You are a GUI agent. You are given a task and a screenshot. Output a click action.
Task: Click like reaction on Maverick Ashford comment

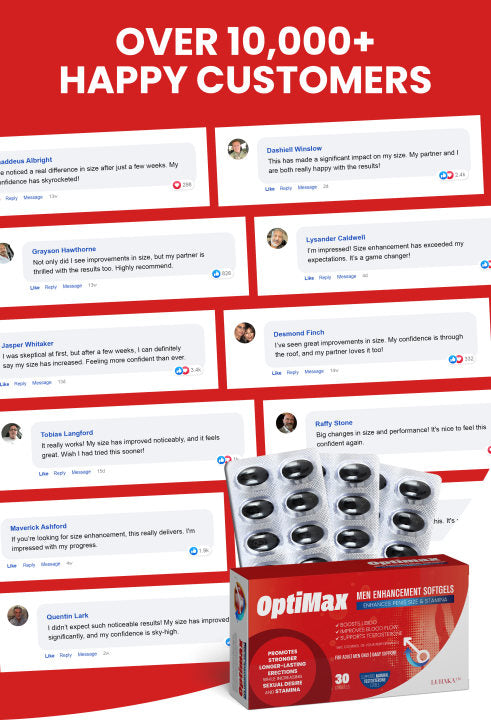[193, 551]
